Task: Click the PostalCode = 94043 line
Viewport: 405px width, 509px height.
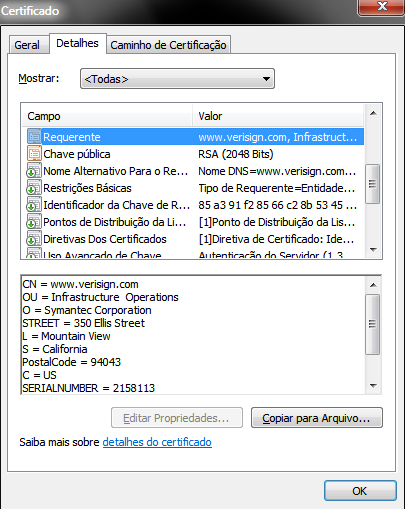Action: pos(71,362)
